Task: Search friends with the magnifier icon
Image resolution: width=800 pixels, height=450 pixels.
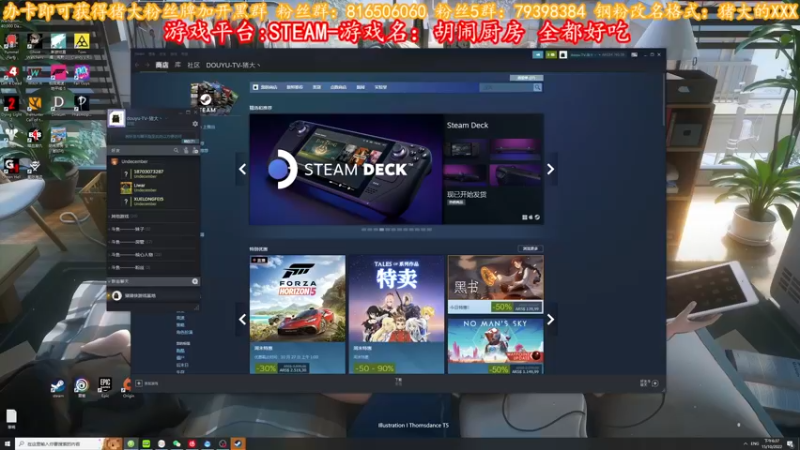Action: (x=176, y=151)
